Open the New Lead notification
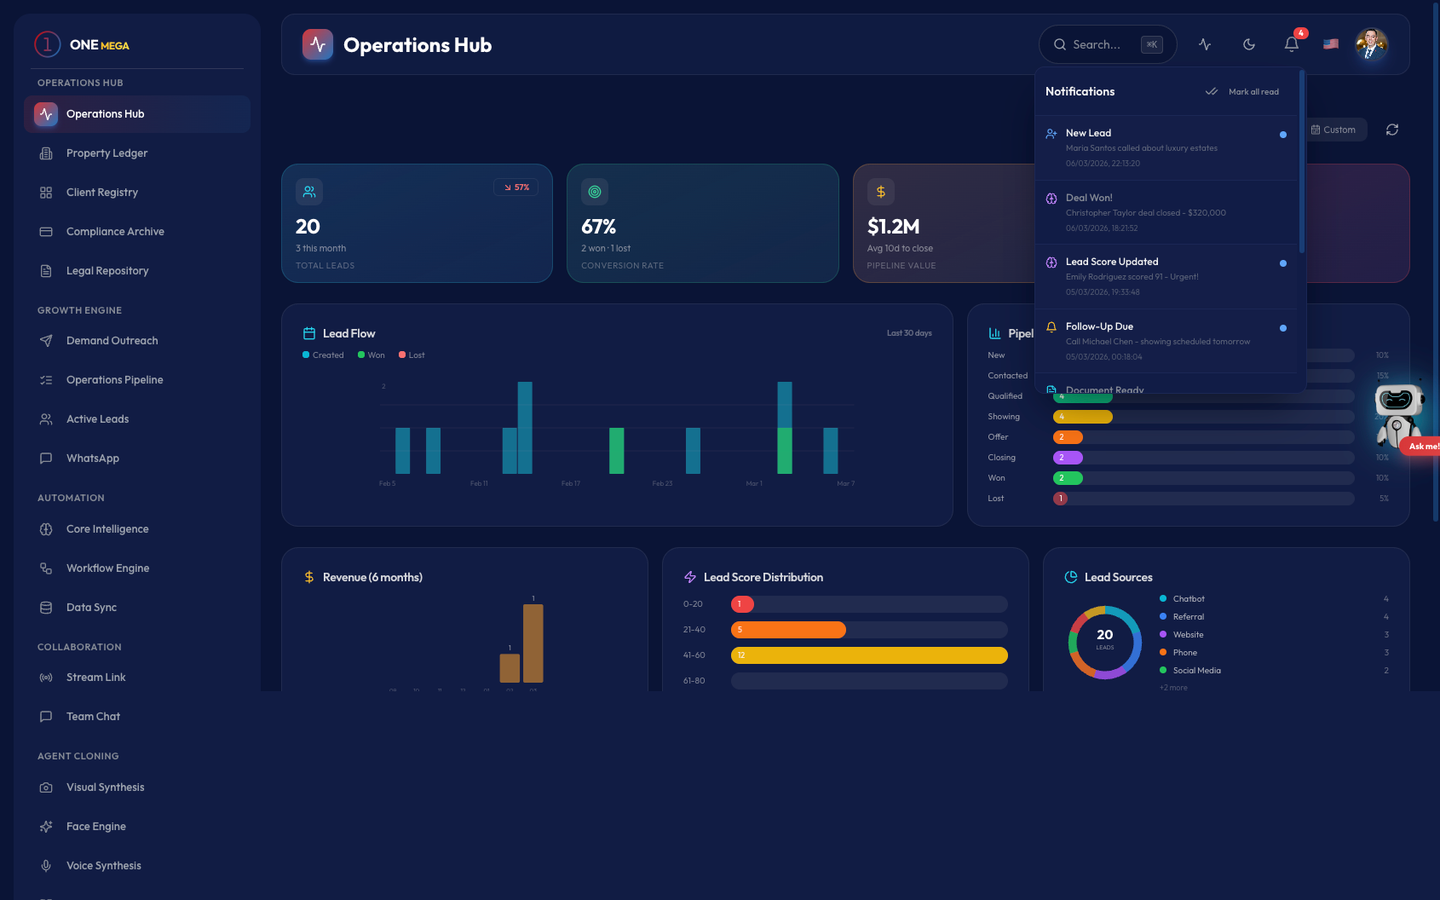This screenshot has width=1440, height=900. tap(1166, 147)
